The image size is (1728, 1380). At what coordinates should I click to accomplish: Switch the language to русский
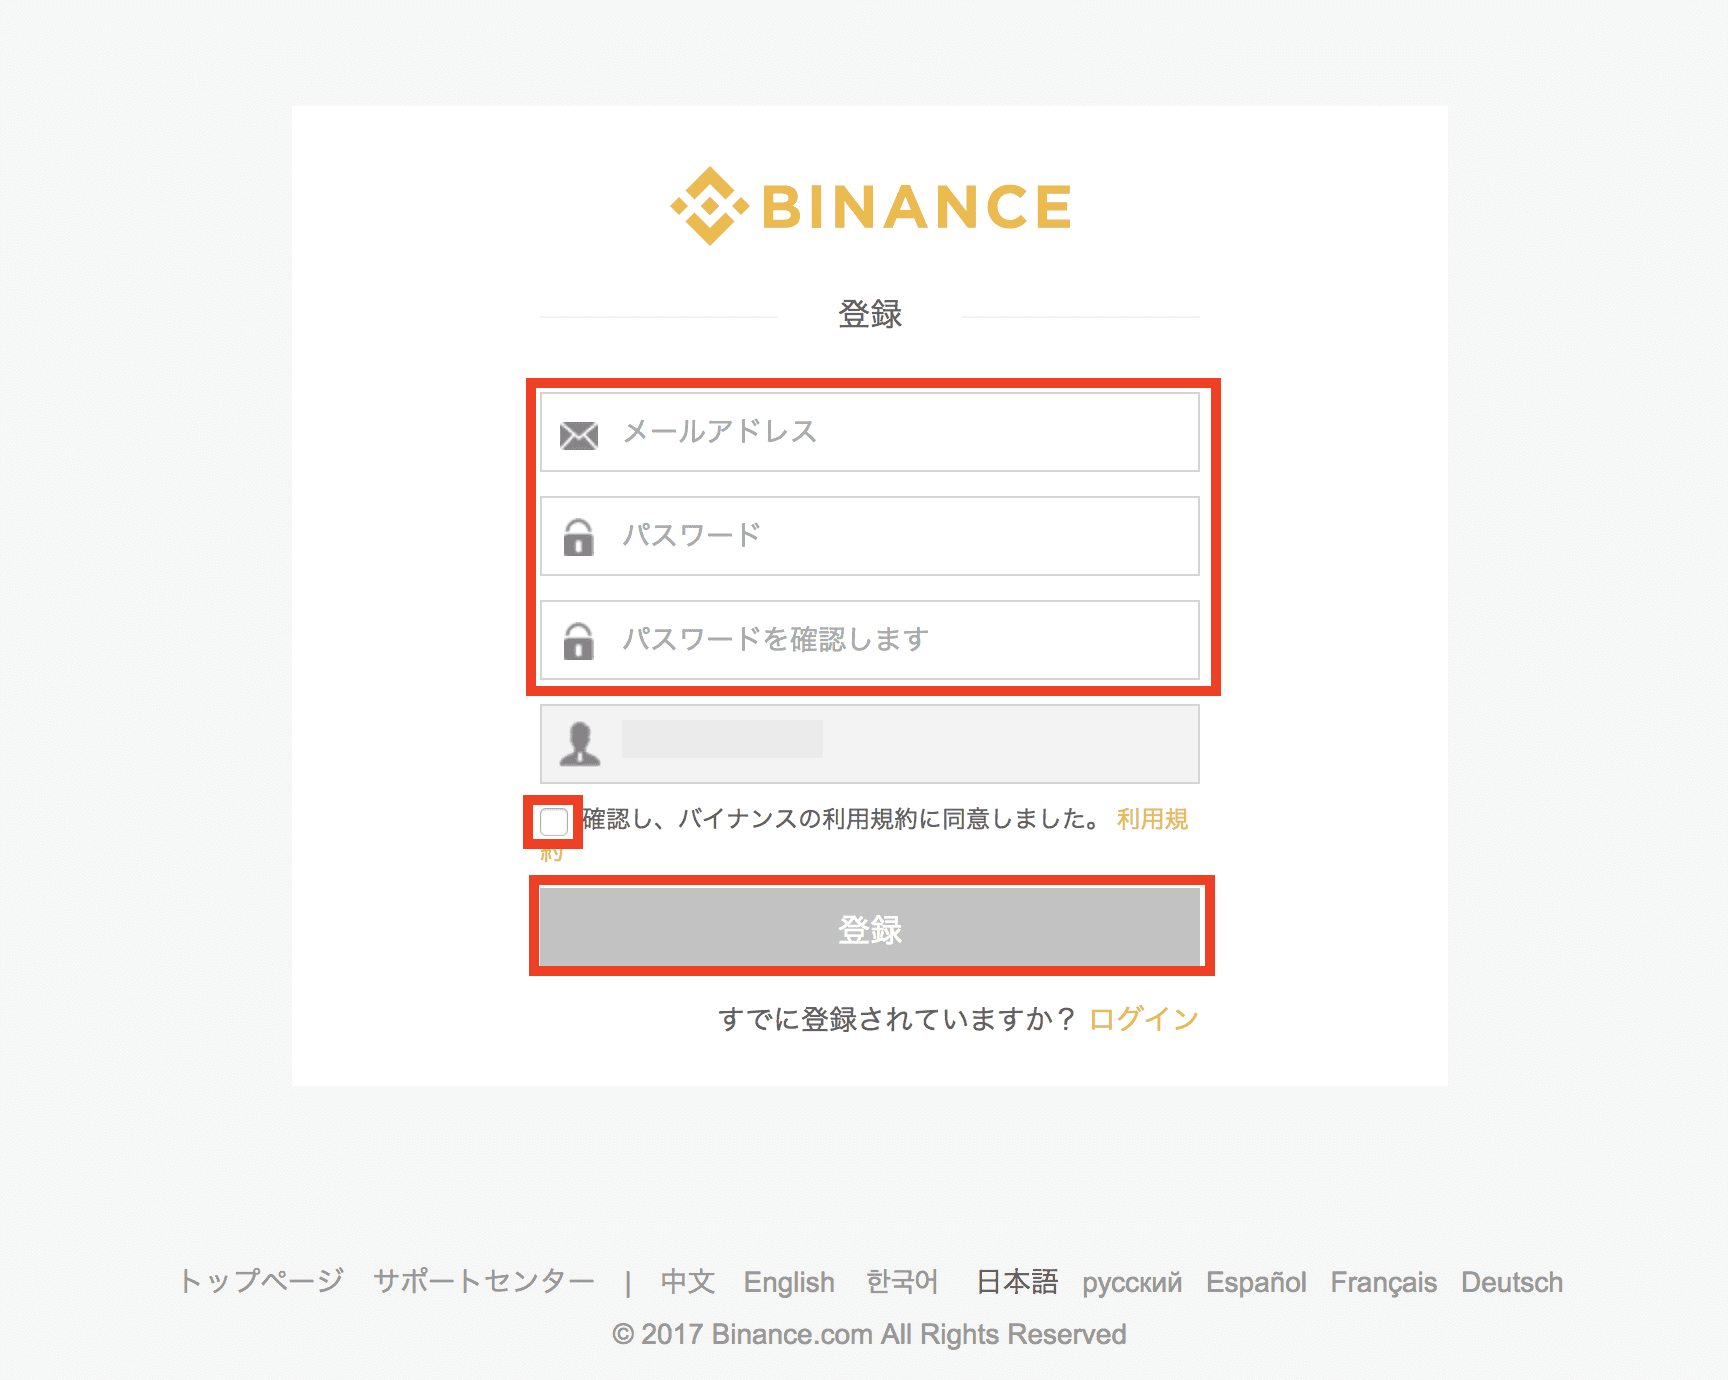pos(1132,1282)
